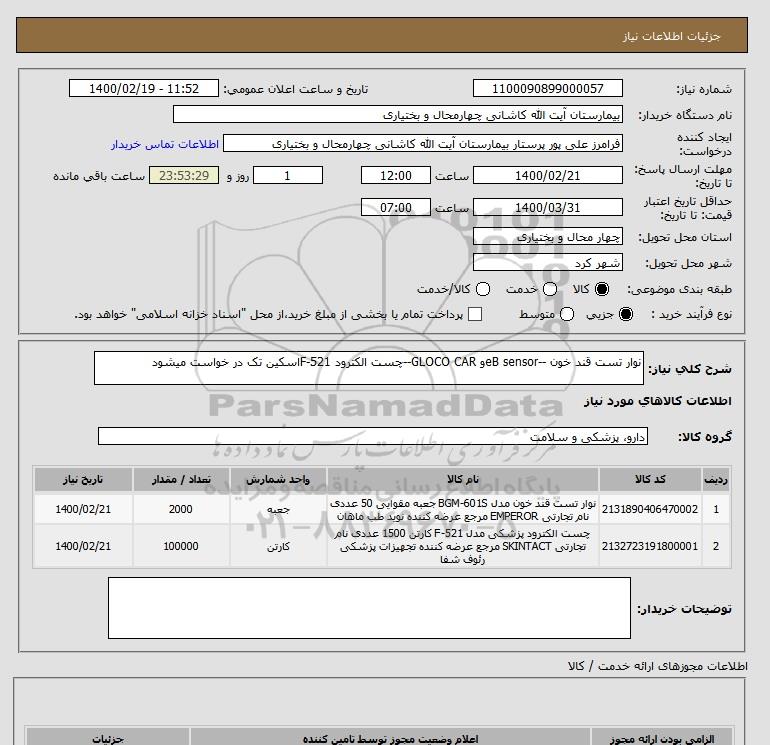Select the خدمت radio button
Image resolution: width=770 pixels, height=745 pixels.
pos(550,289)
